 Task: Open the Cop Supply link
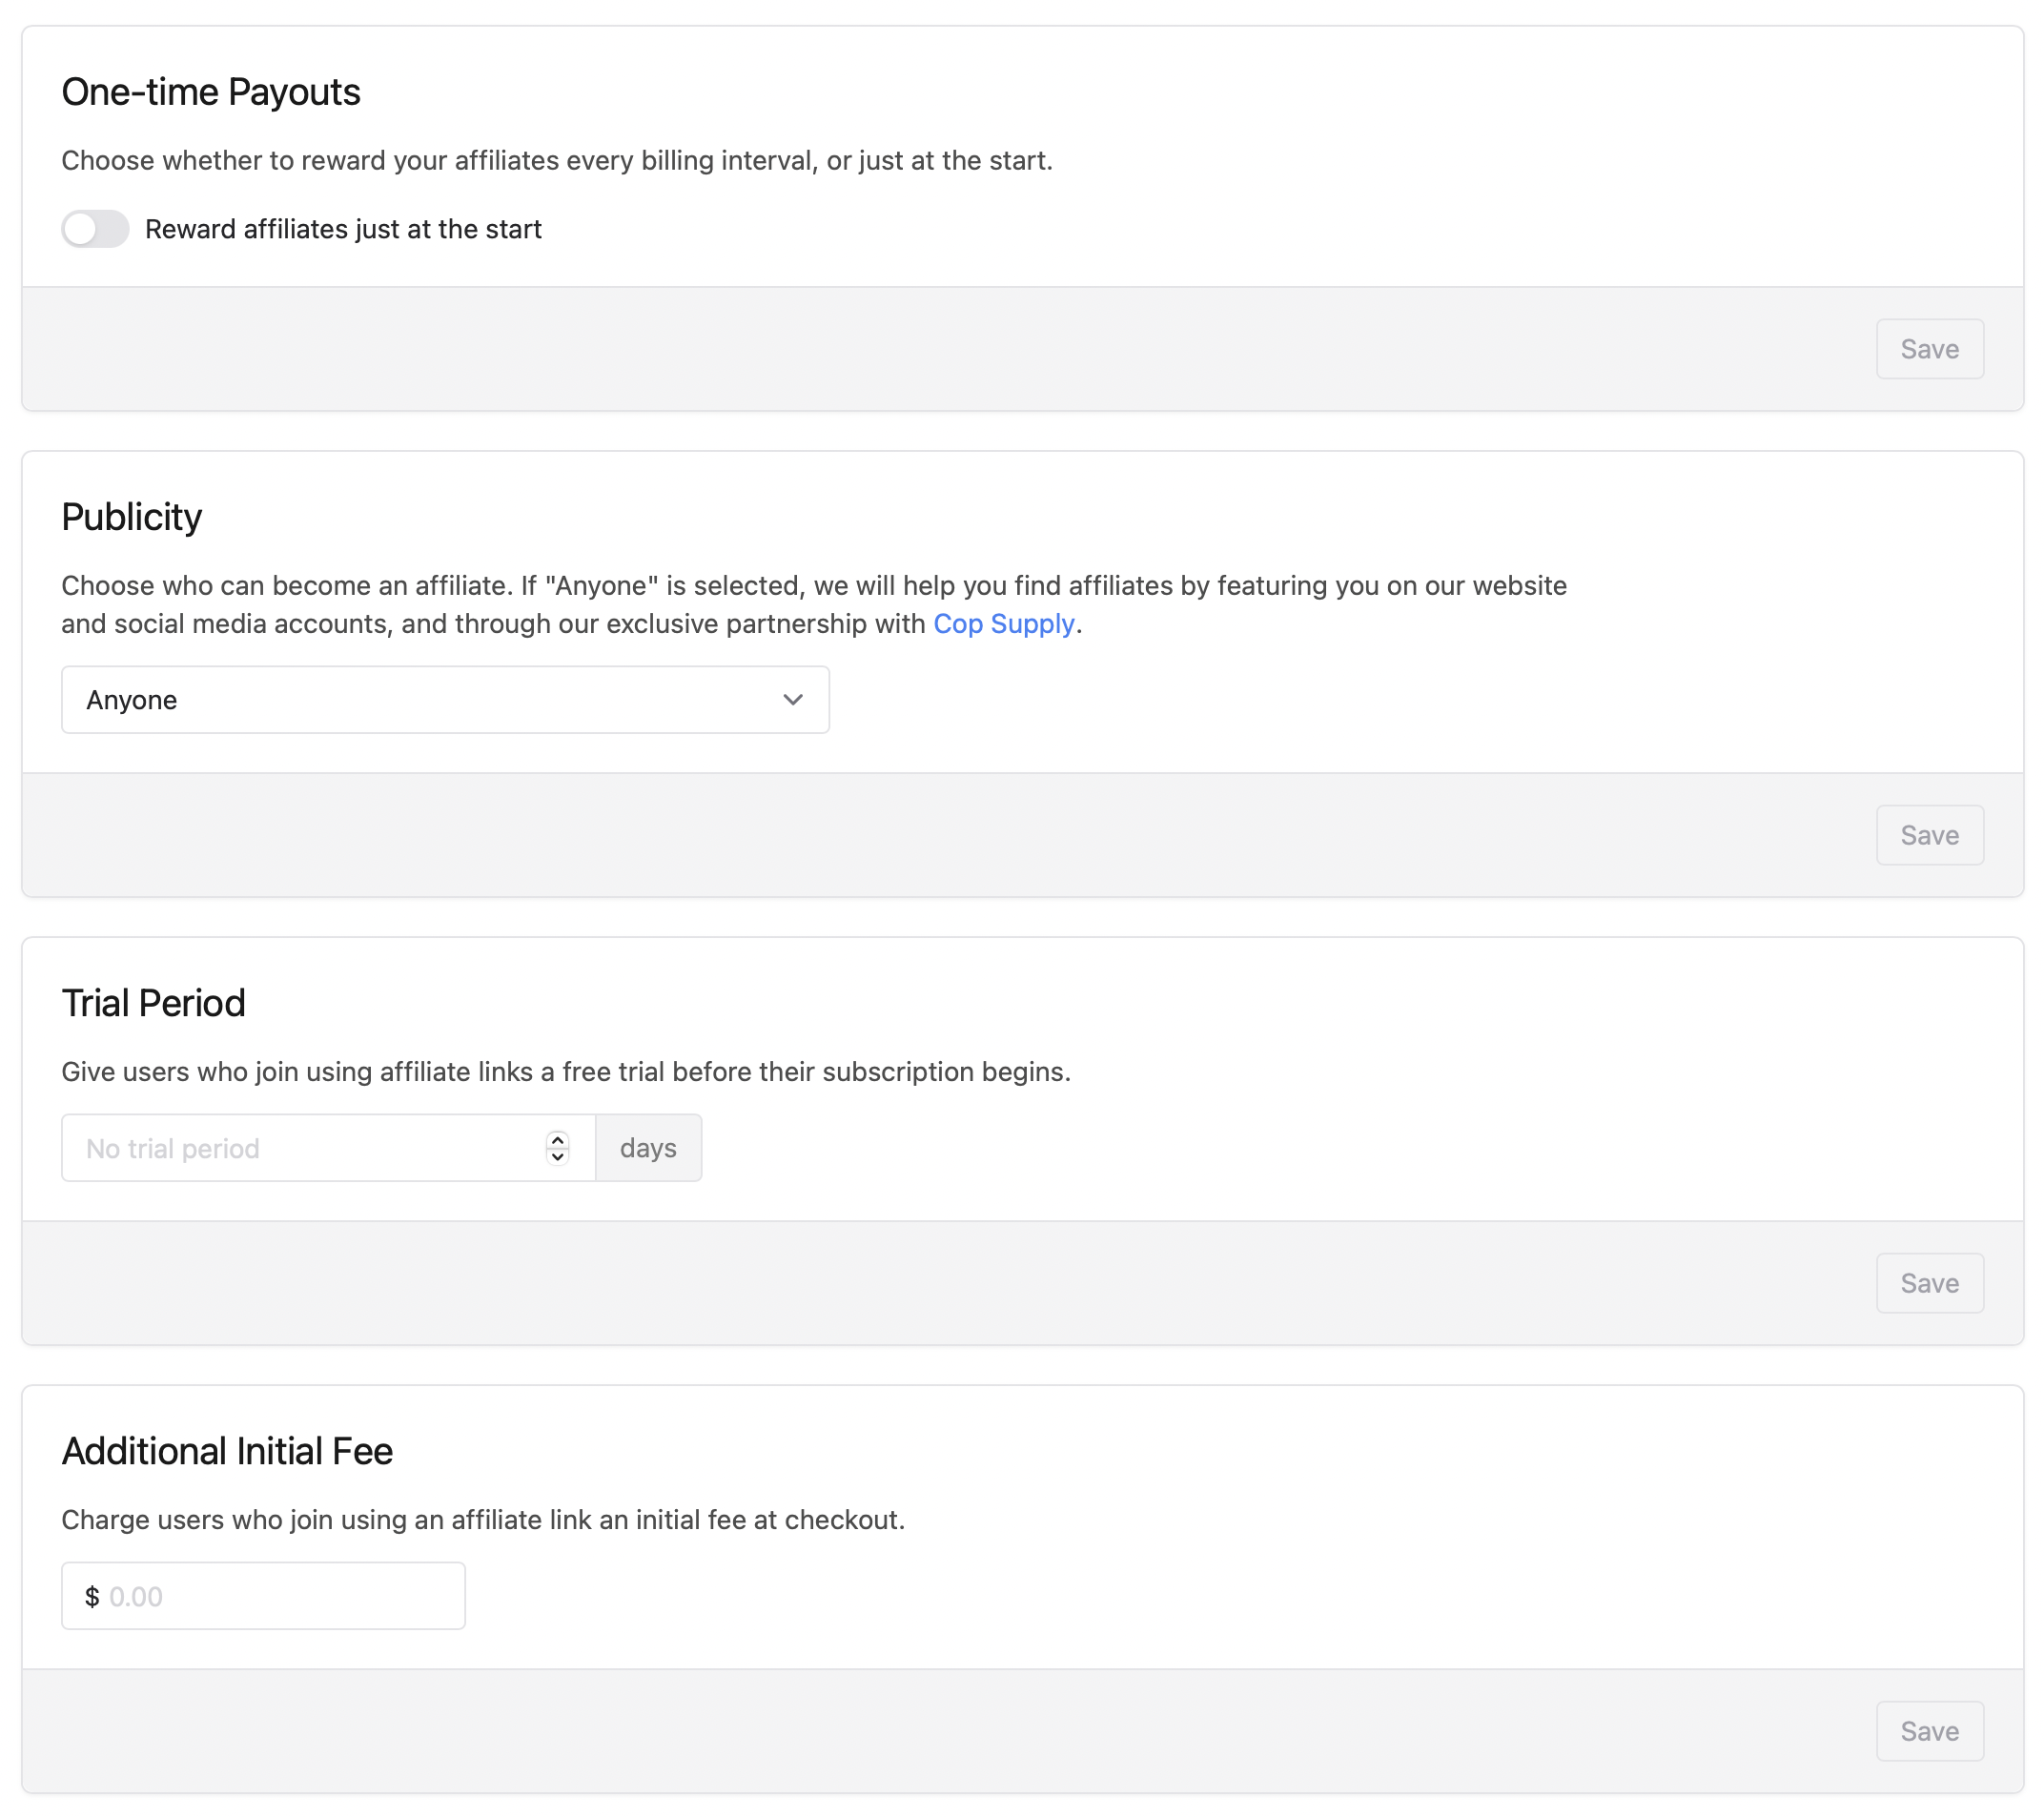point(1003,624)
